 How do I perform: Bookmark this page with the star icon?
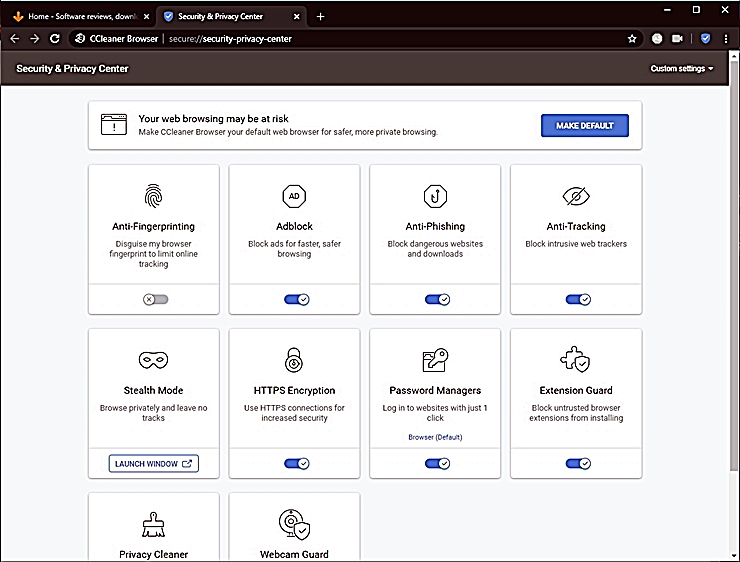[x=632, y=39]
